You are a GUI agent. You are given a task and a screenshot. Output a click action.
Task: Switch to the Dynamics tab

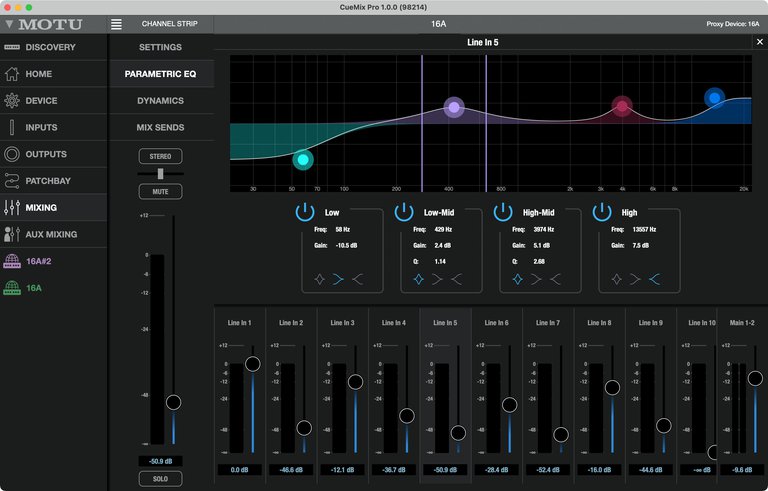[x=160, y=101]
